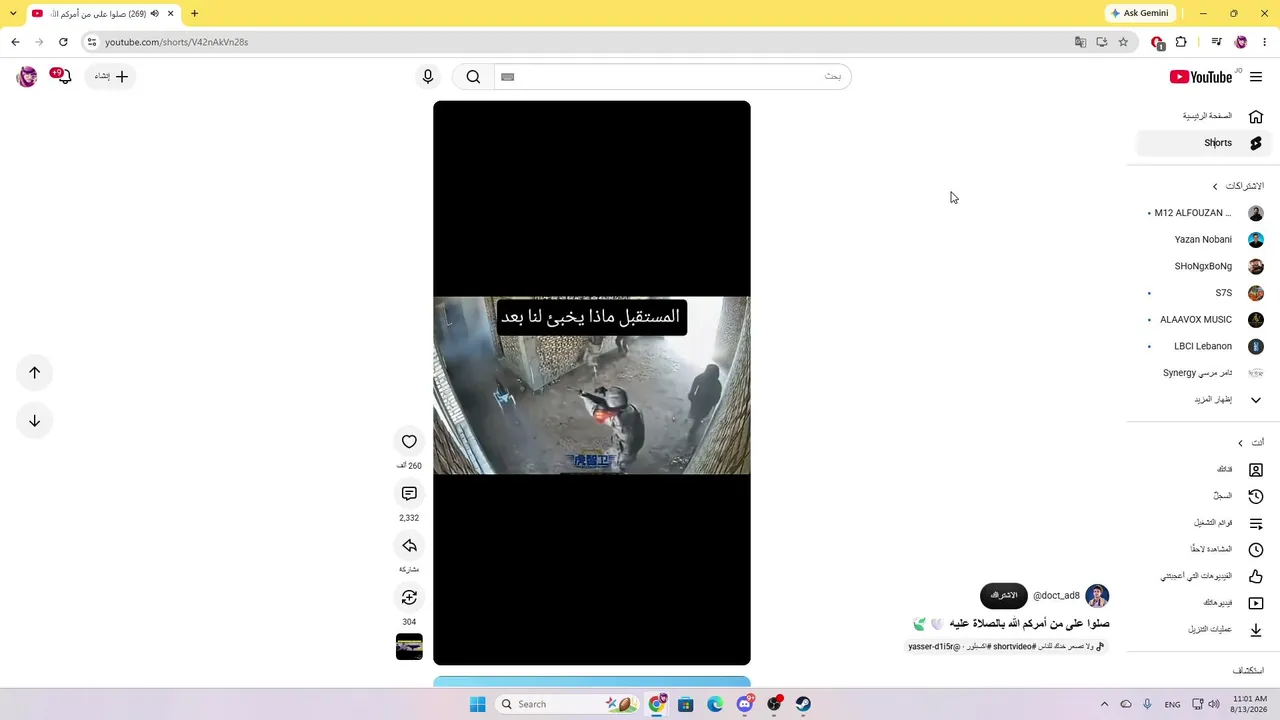Open the Extensions puzzle icon
1280x720 pixels.
pyautogui.click(x=1181, y=42)
